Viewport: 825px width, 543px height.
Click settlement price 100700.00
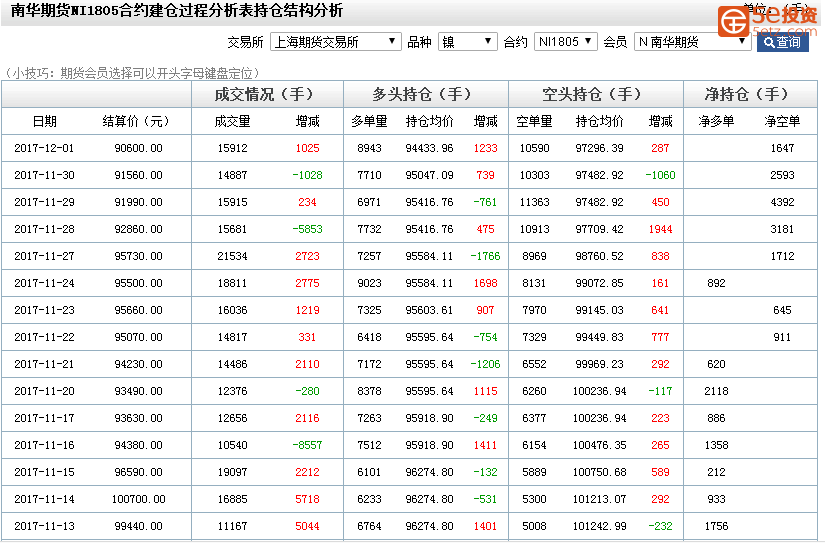[138, 499]
